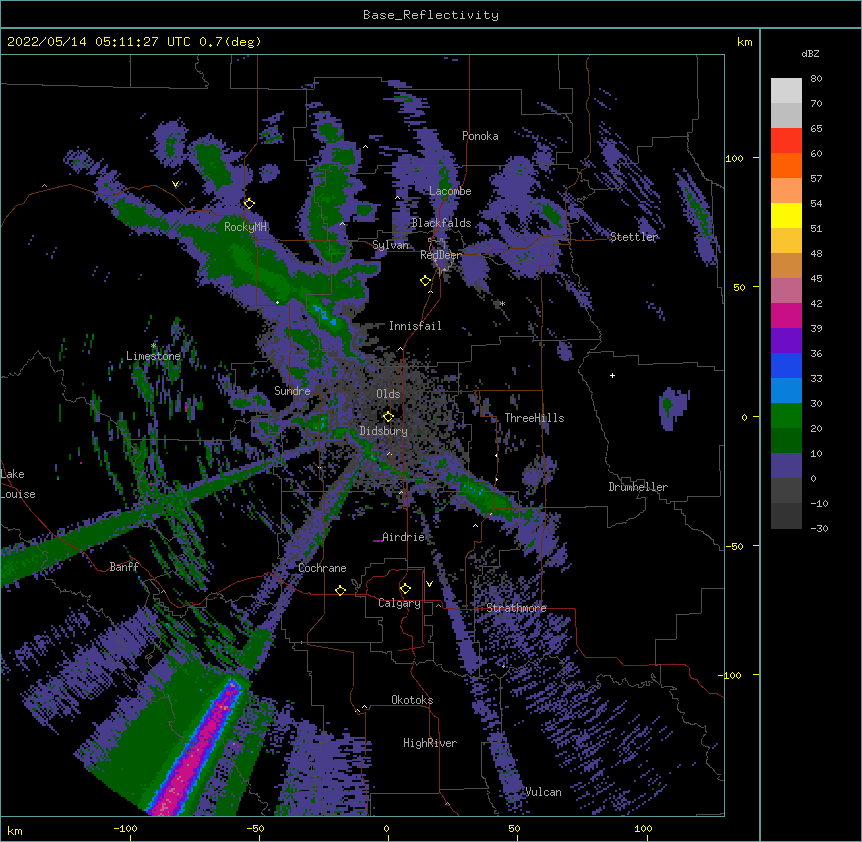Viewport: 862px width, 842px height.
Task: Click the -30 value on the dBZ legend
Action: [x=819, y=528]
